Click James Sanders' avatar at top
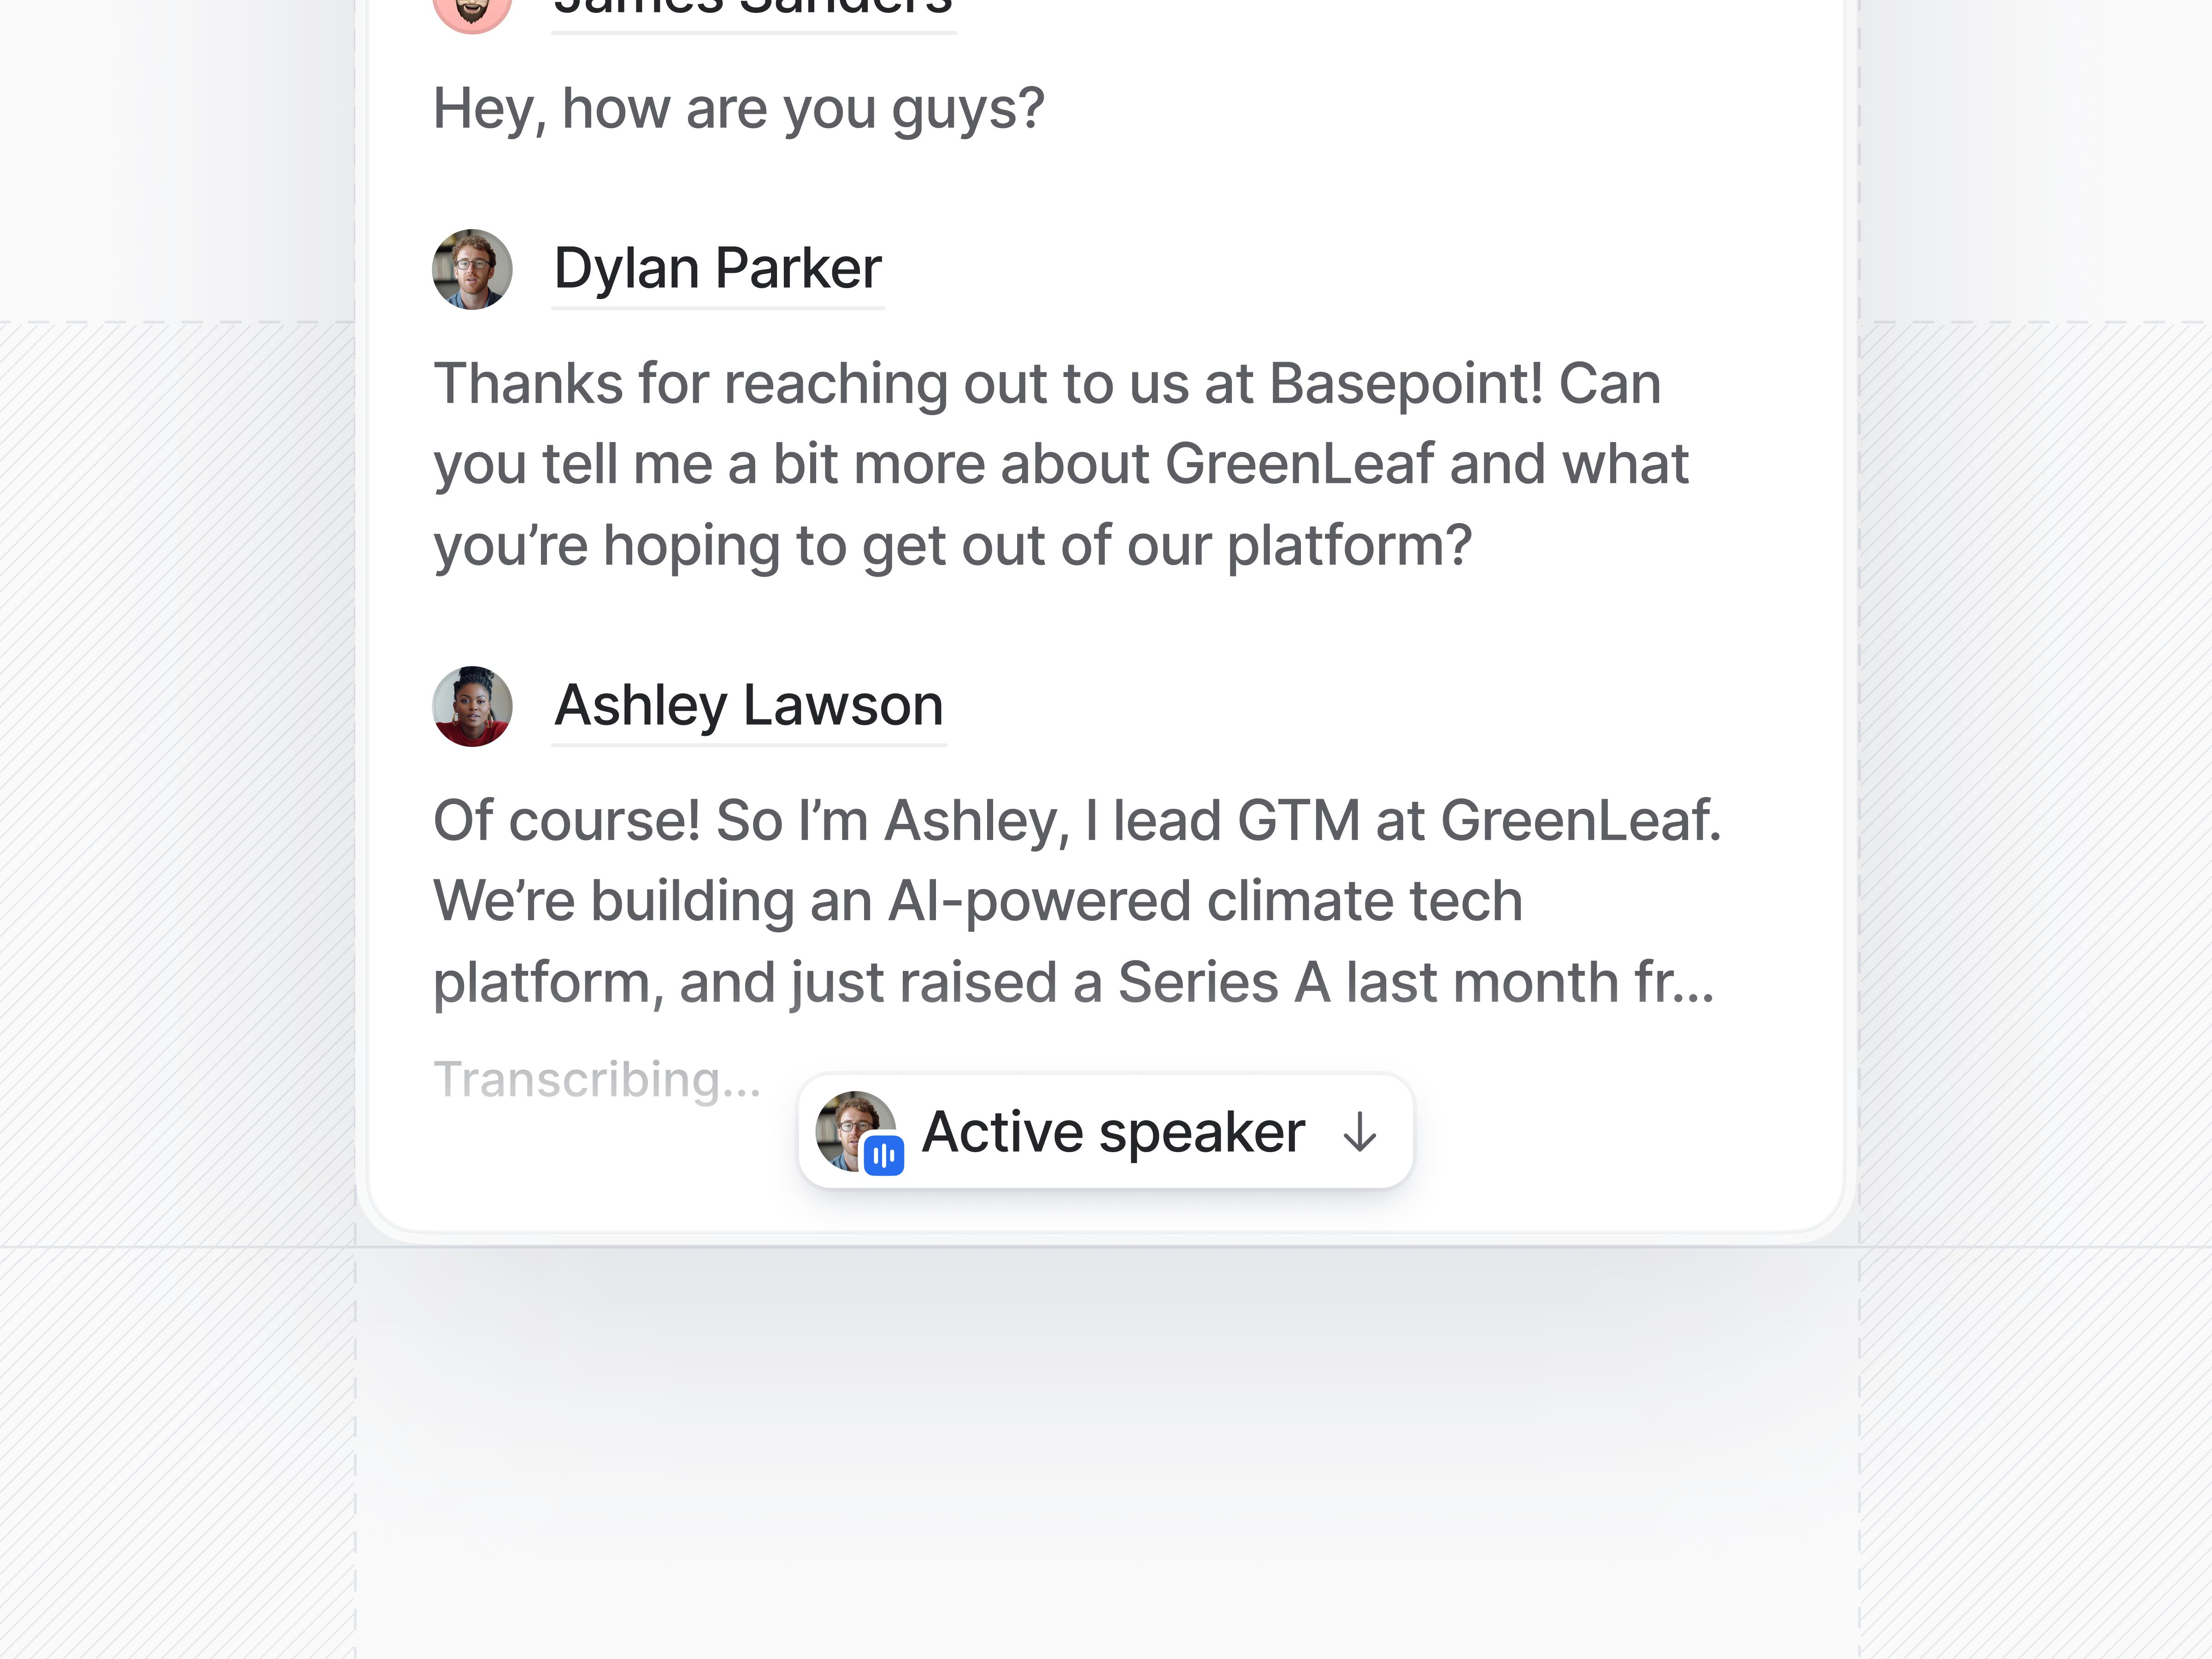Viewport: 2212px width, 1659px height. (472, 12)
